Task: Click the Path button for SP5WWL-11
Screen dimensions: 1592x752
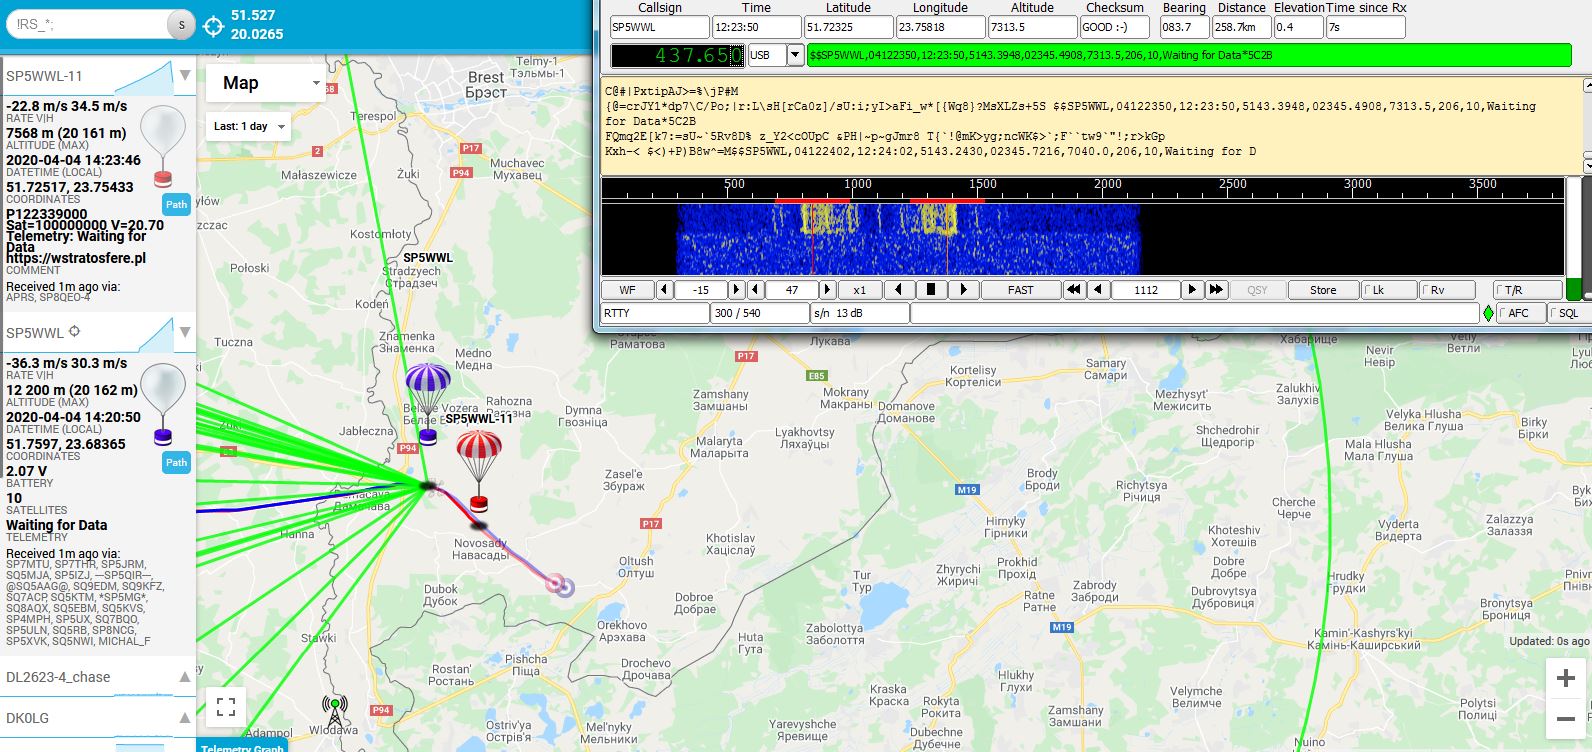Action: click(177, 204)
